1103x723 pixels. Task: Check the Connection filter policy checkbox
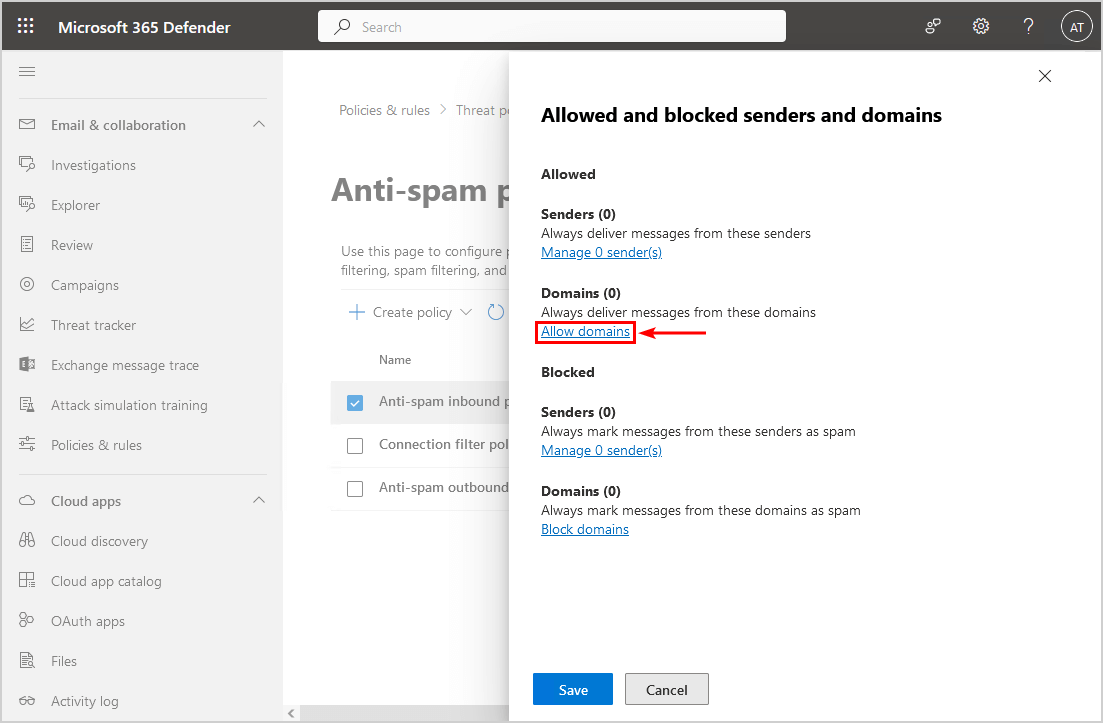pyautogui.click(x=355, y=445)
